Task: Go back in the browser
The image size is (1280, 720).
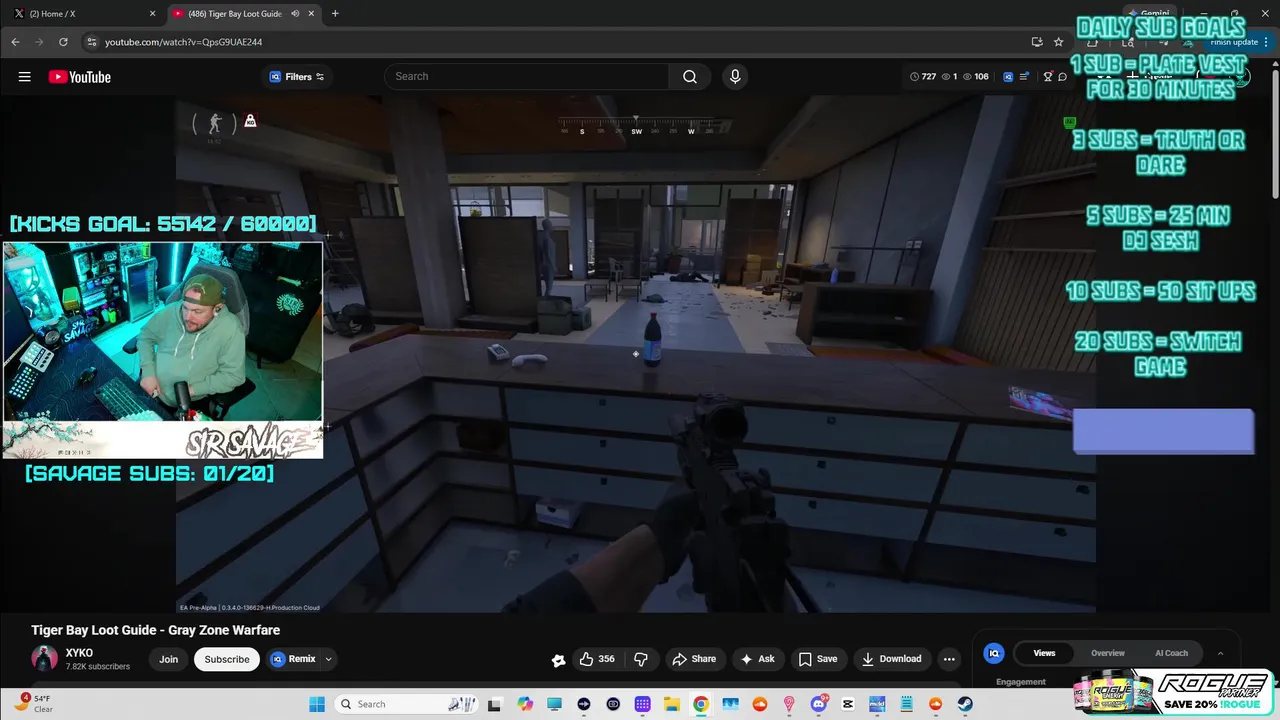Action: (15, 42)
